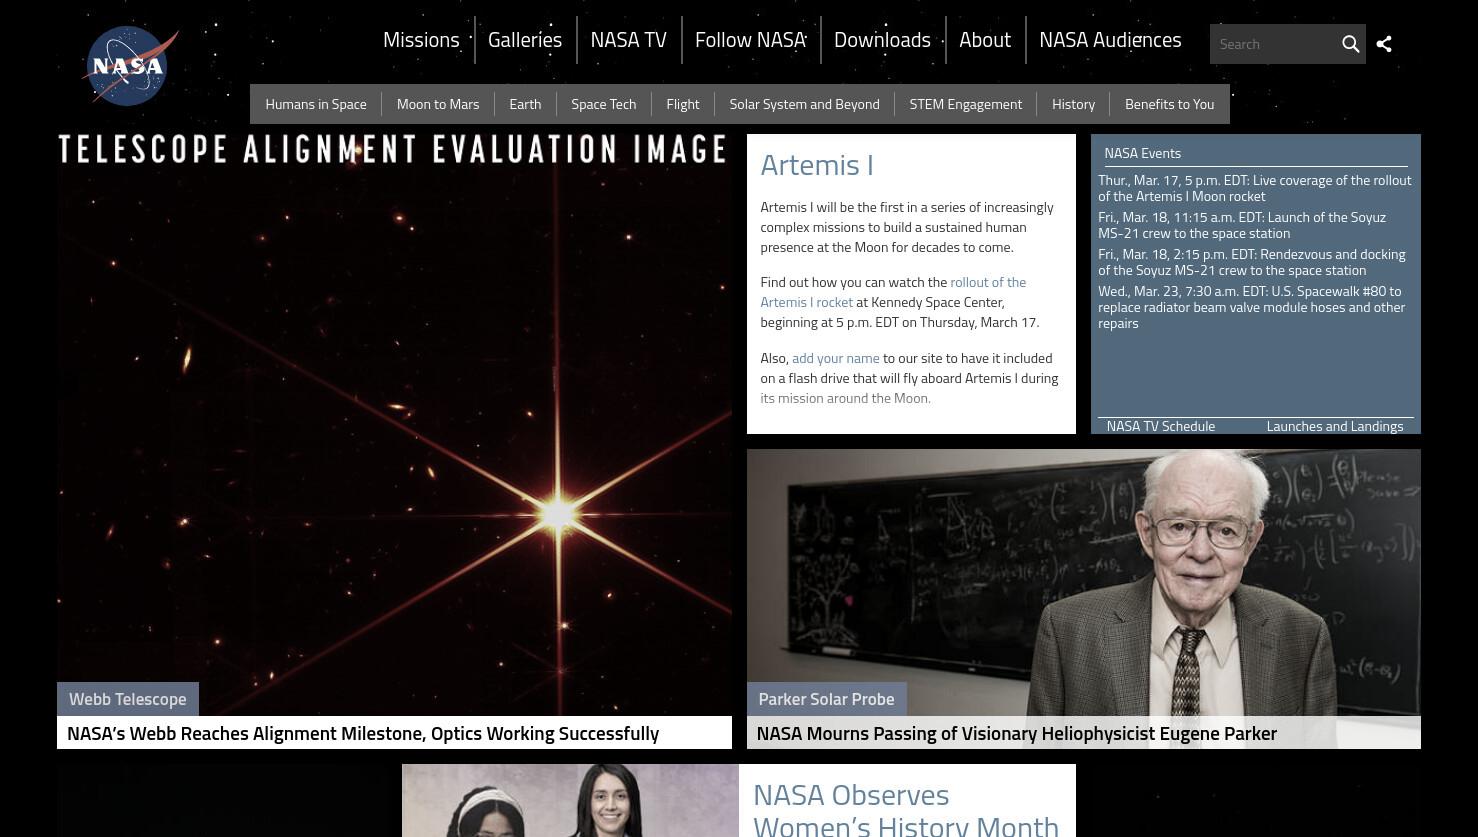This screenshot has height=837, width=1478.
Task: Open the Soyuz MS-21 launch event
Action: pyautogui.click(x=1242, y=225)
